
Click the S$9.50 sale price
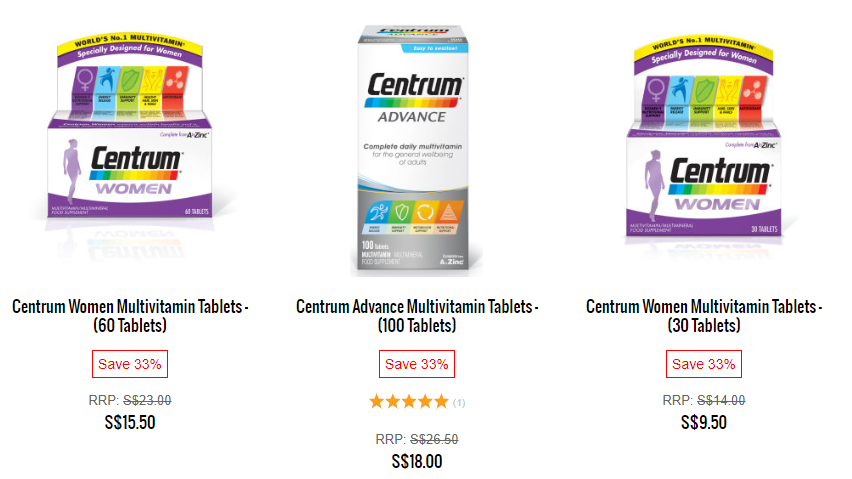coord(704,422)
